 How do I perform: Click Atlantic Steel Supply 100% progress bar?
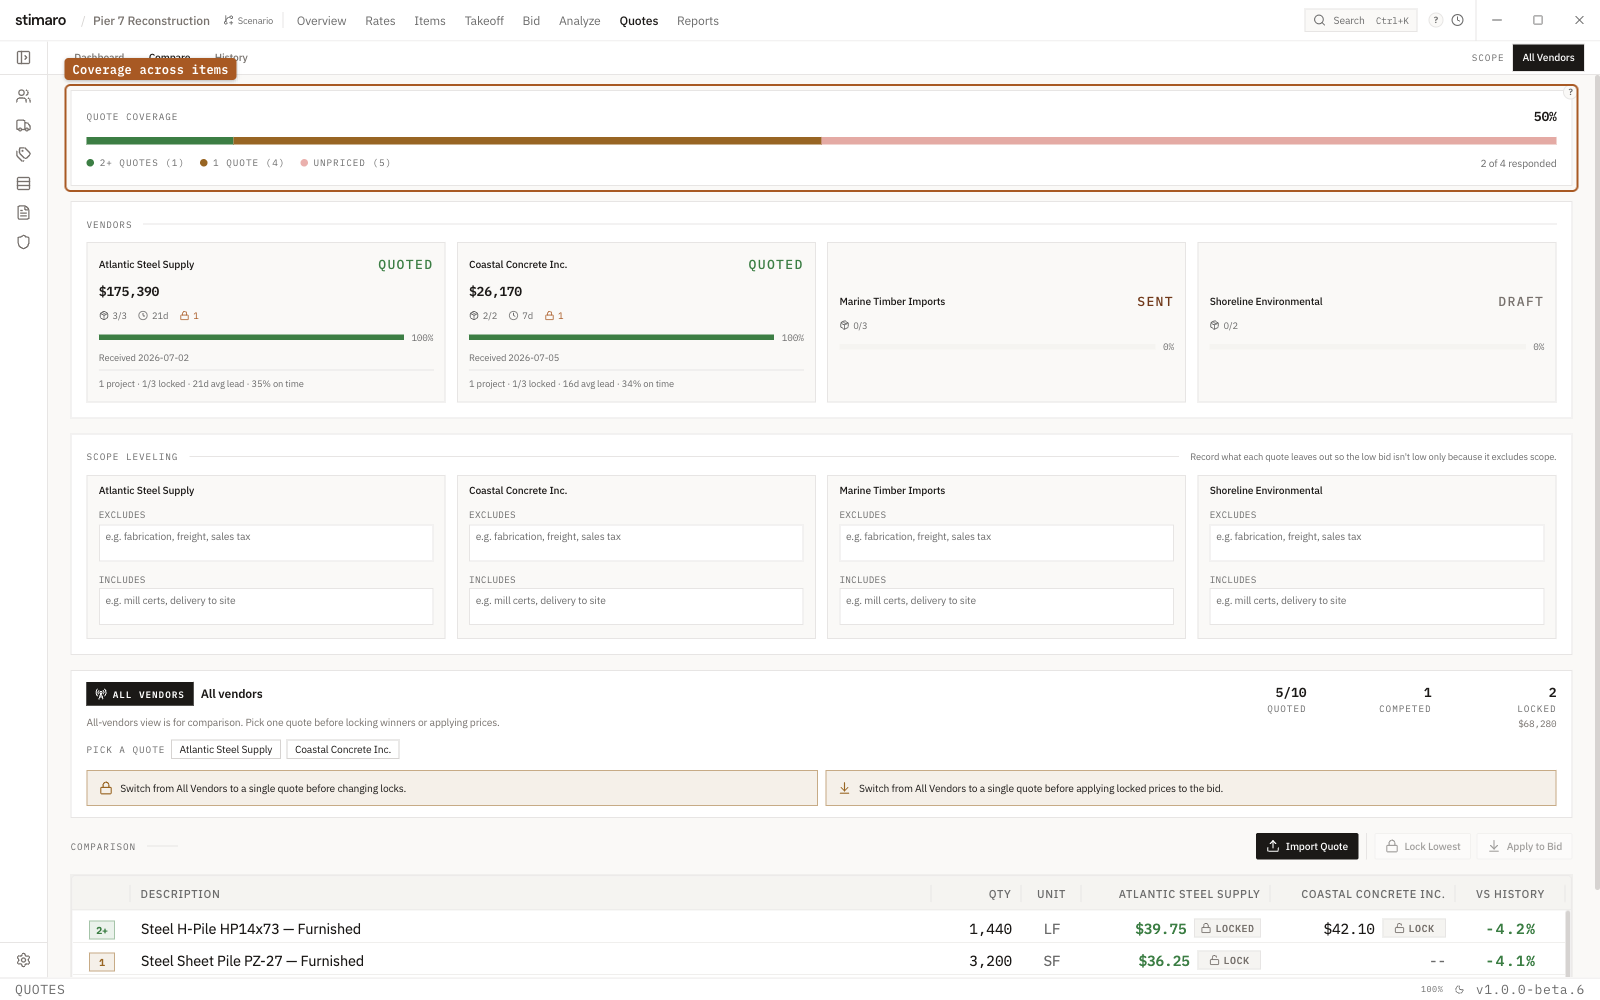pos(251,338)
